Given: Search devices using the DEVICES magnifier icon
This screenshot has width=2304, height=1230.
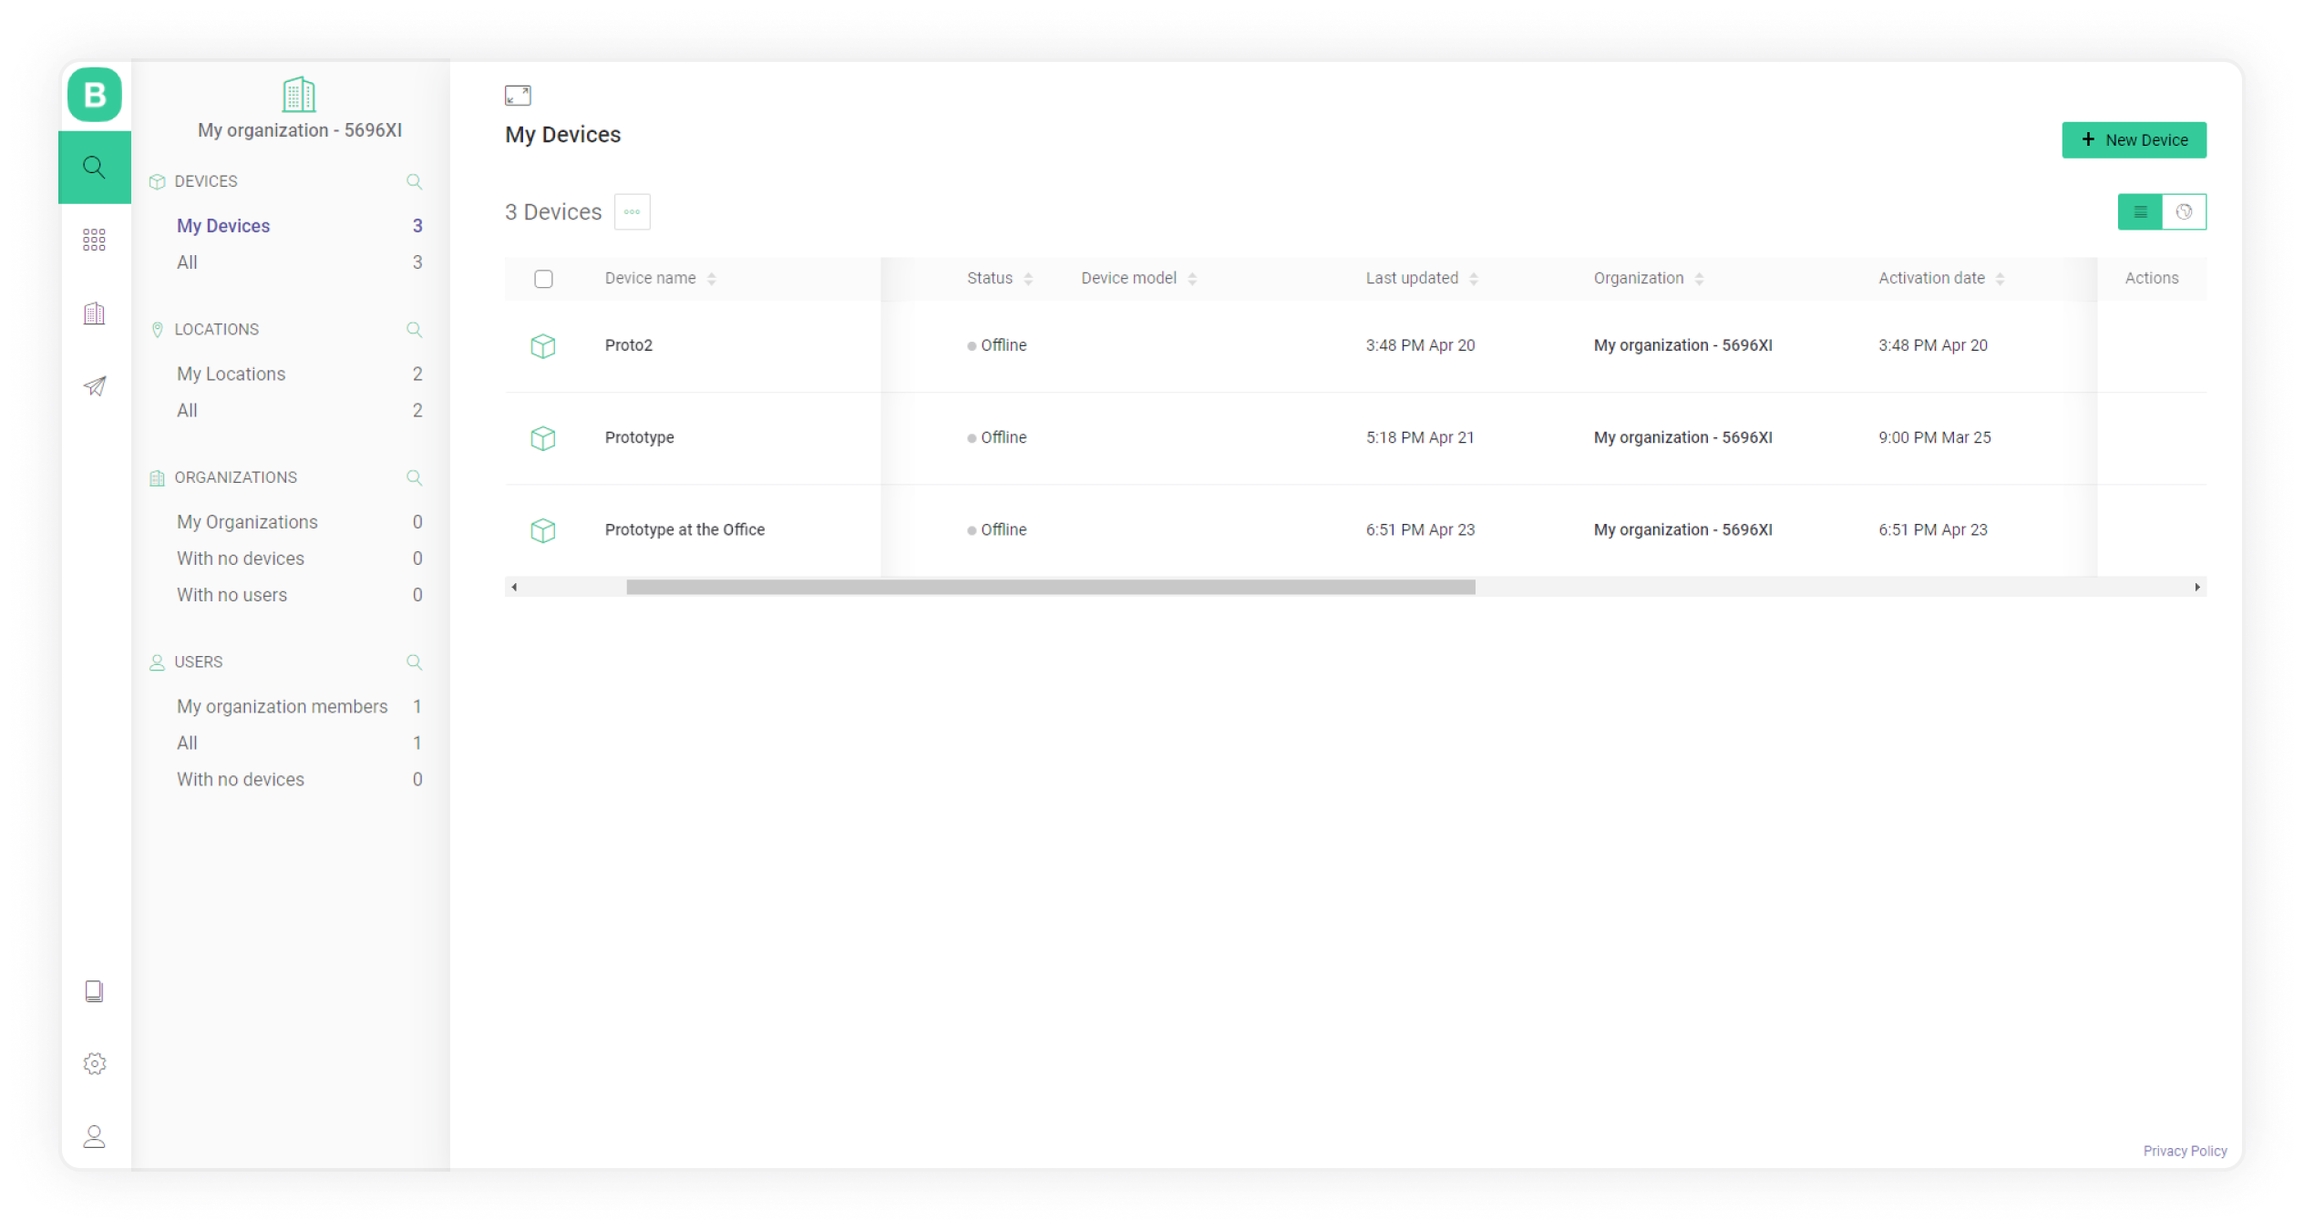Looking at the screenshot, I should point(414,182).
